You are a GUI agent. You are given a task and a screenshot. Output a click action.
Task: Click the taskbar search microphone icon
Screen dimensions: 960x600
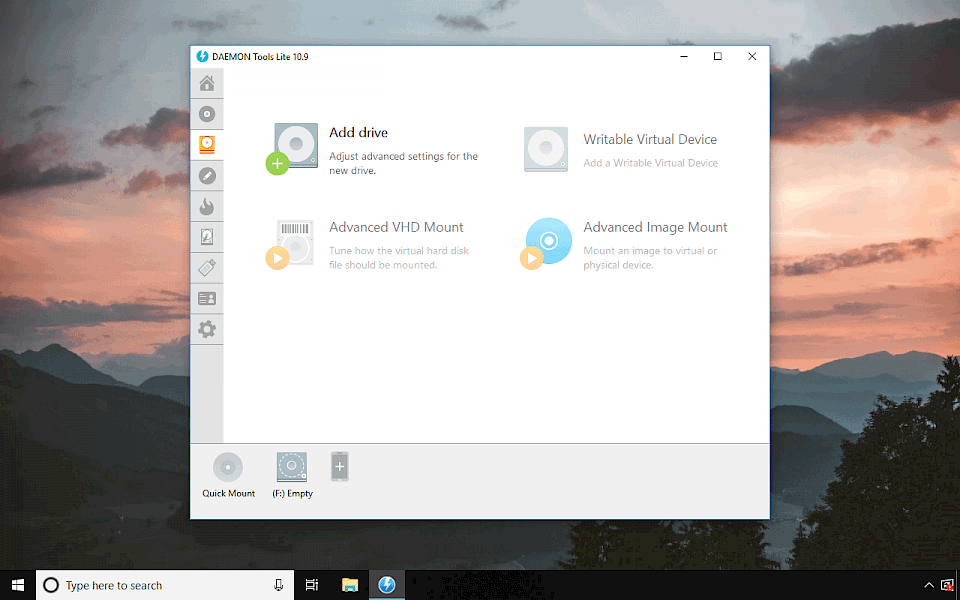[x=279, y=585]
